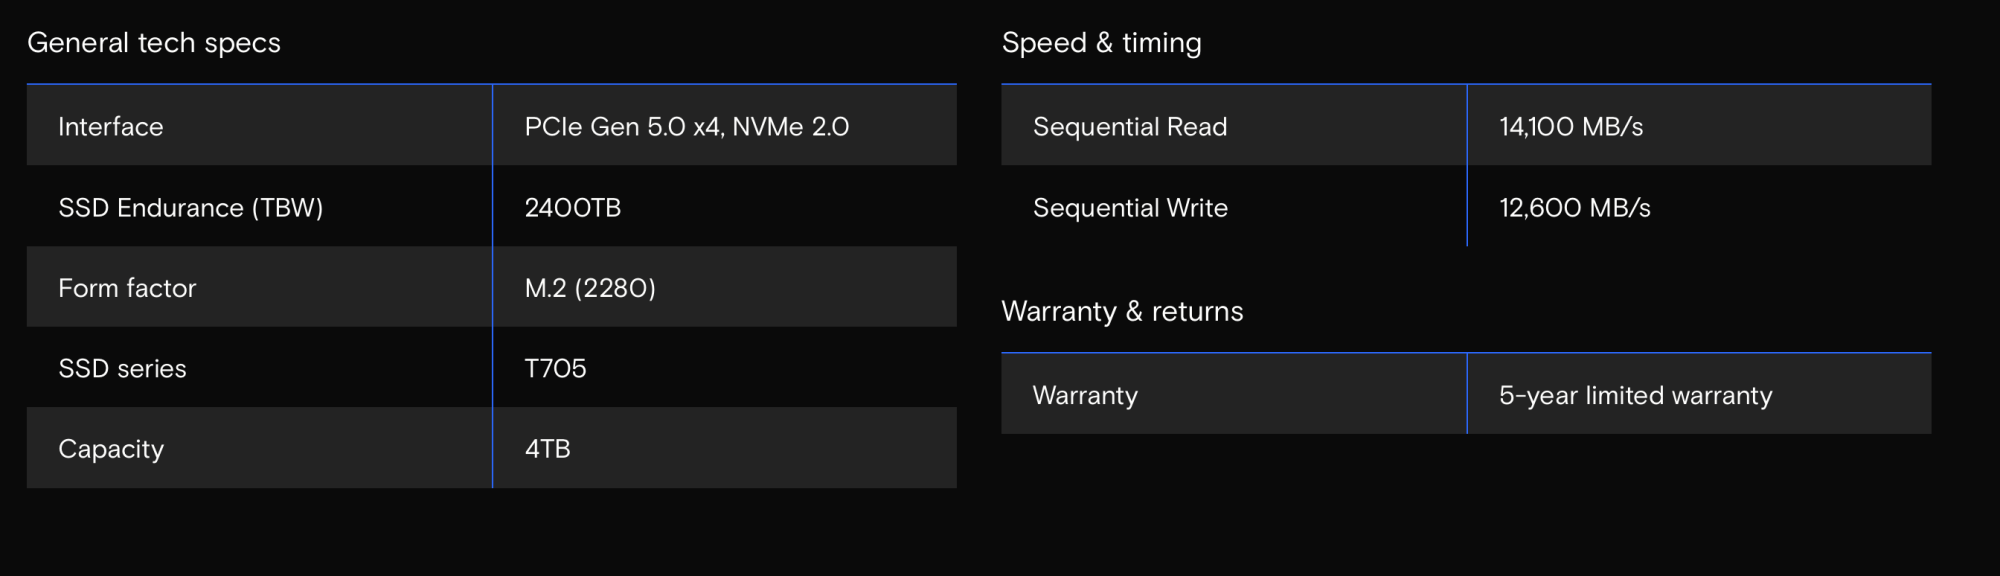Click the M.2 (2280) value
Screen dimensions: 2000x576
coord(590,288)
